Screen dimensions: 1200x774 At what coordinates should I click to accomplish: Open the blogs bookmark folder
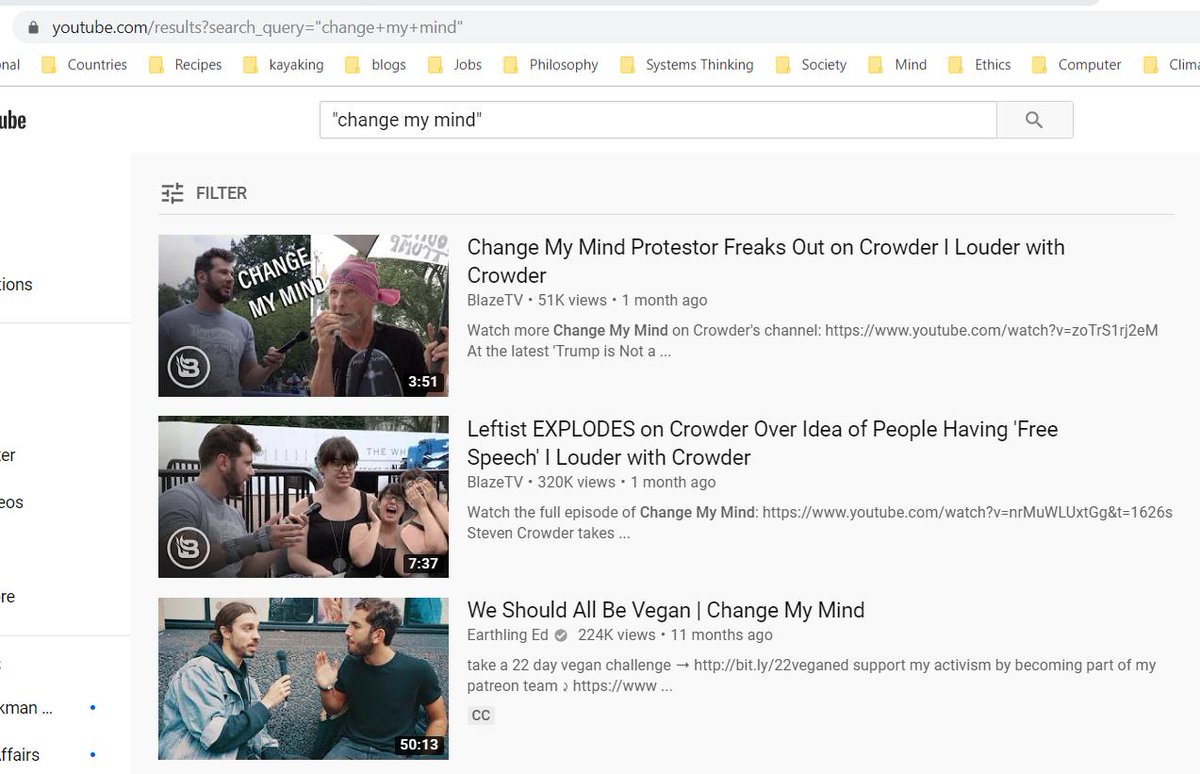[375, 64]
